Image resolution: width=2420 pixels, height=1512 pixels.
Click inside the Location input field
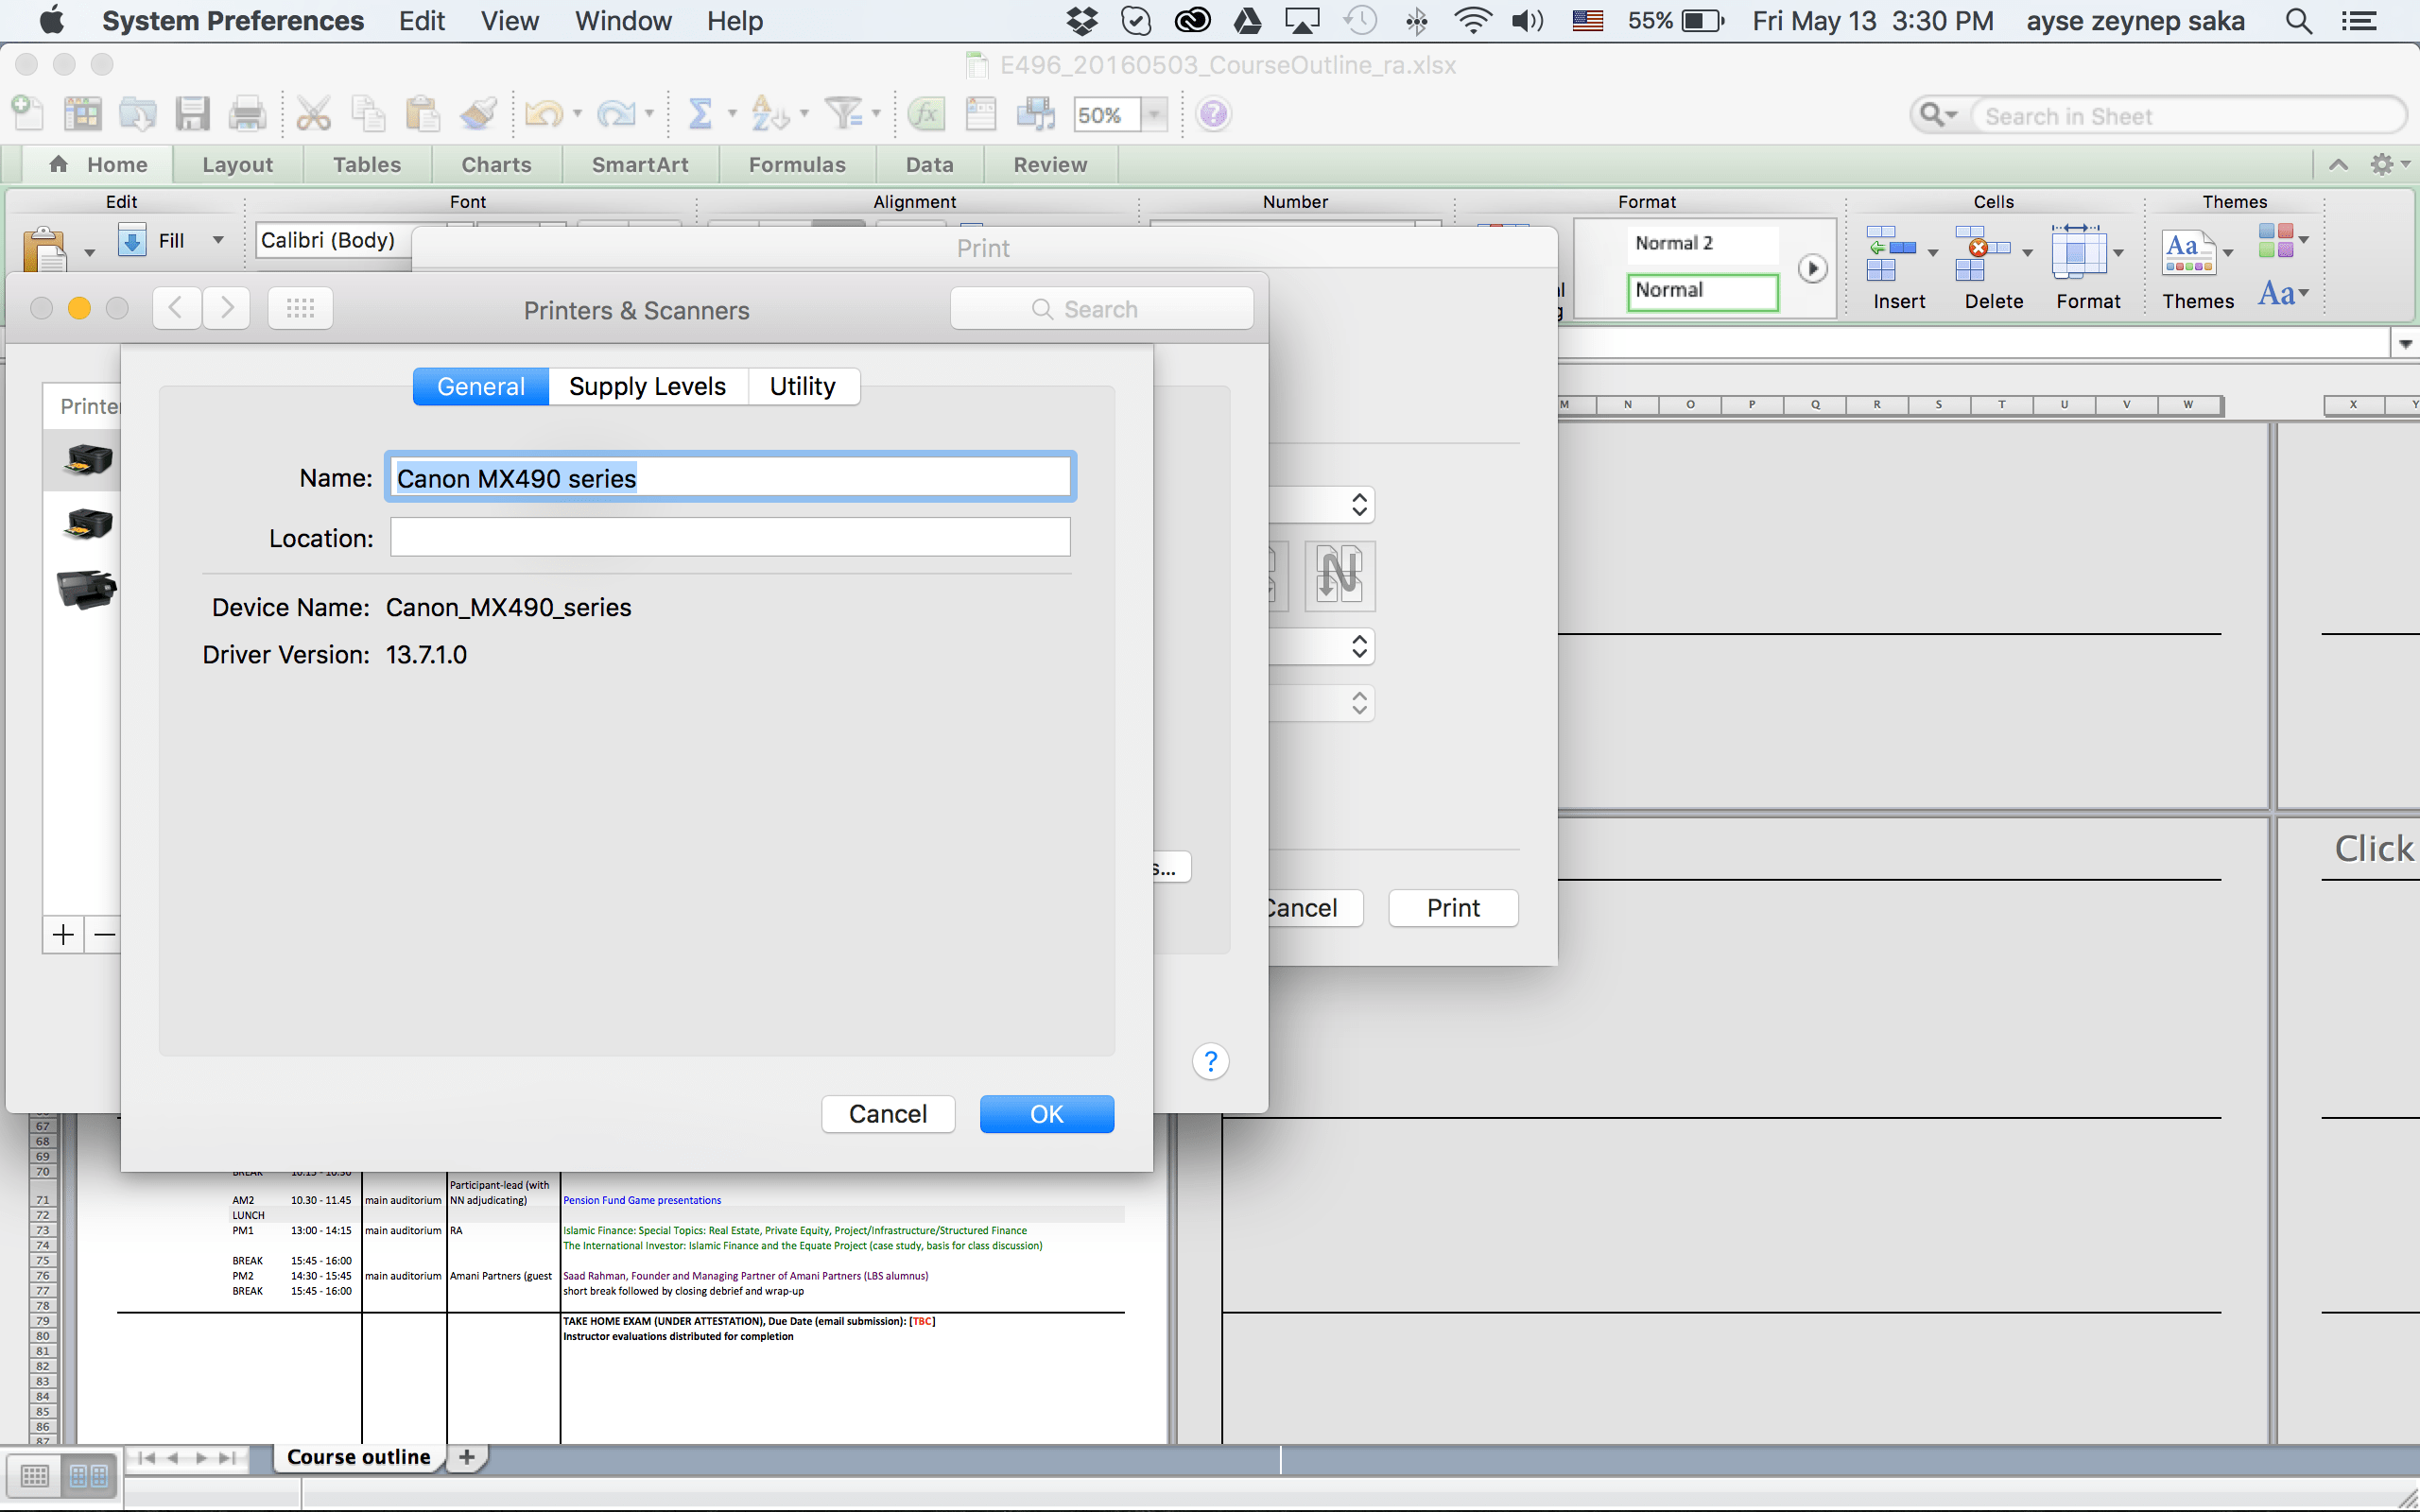tap(729, 537)
